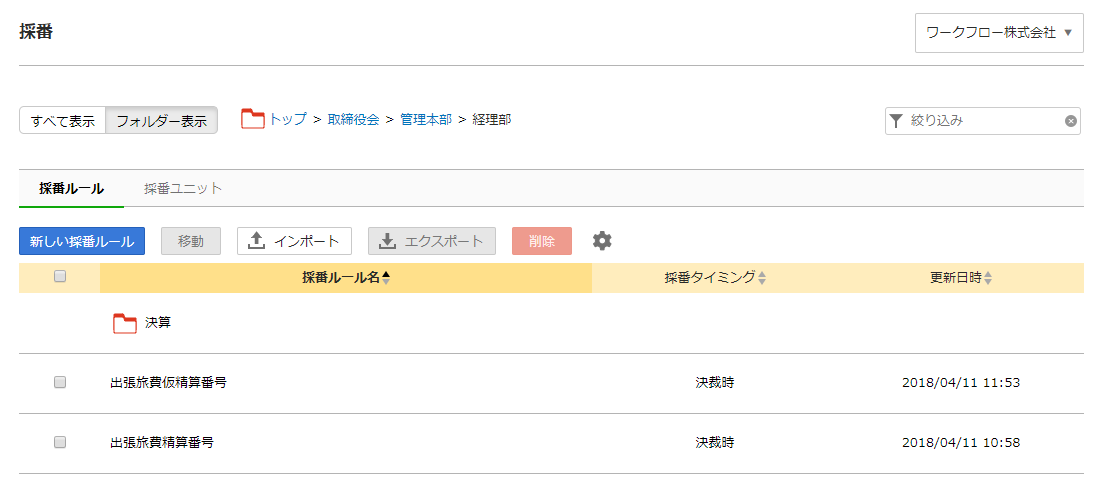The height and width of the screenshot is (481, 1104).
Task: Sort by 採番タイミング column
Action: pyautogui.click(x=715, y=278)
